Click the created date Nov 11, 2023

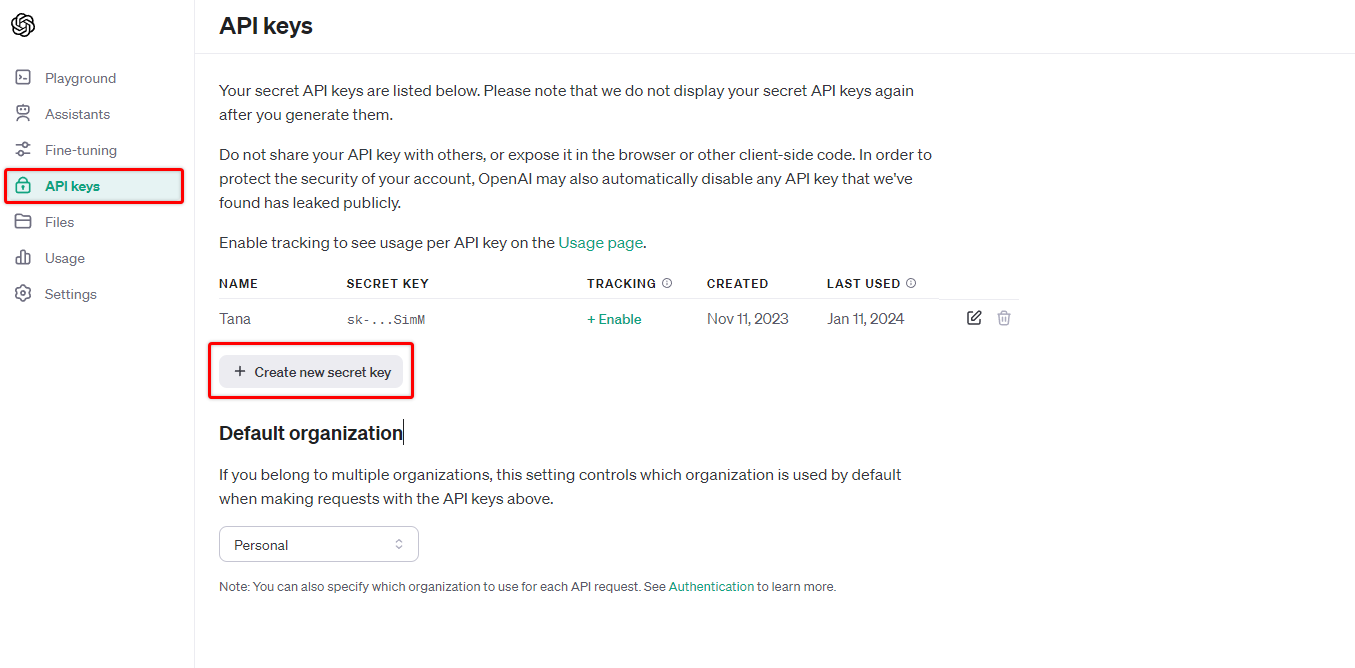click(x=747, y=319)
